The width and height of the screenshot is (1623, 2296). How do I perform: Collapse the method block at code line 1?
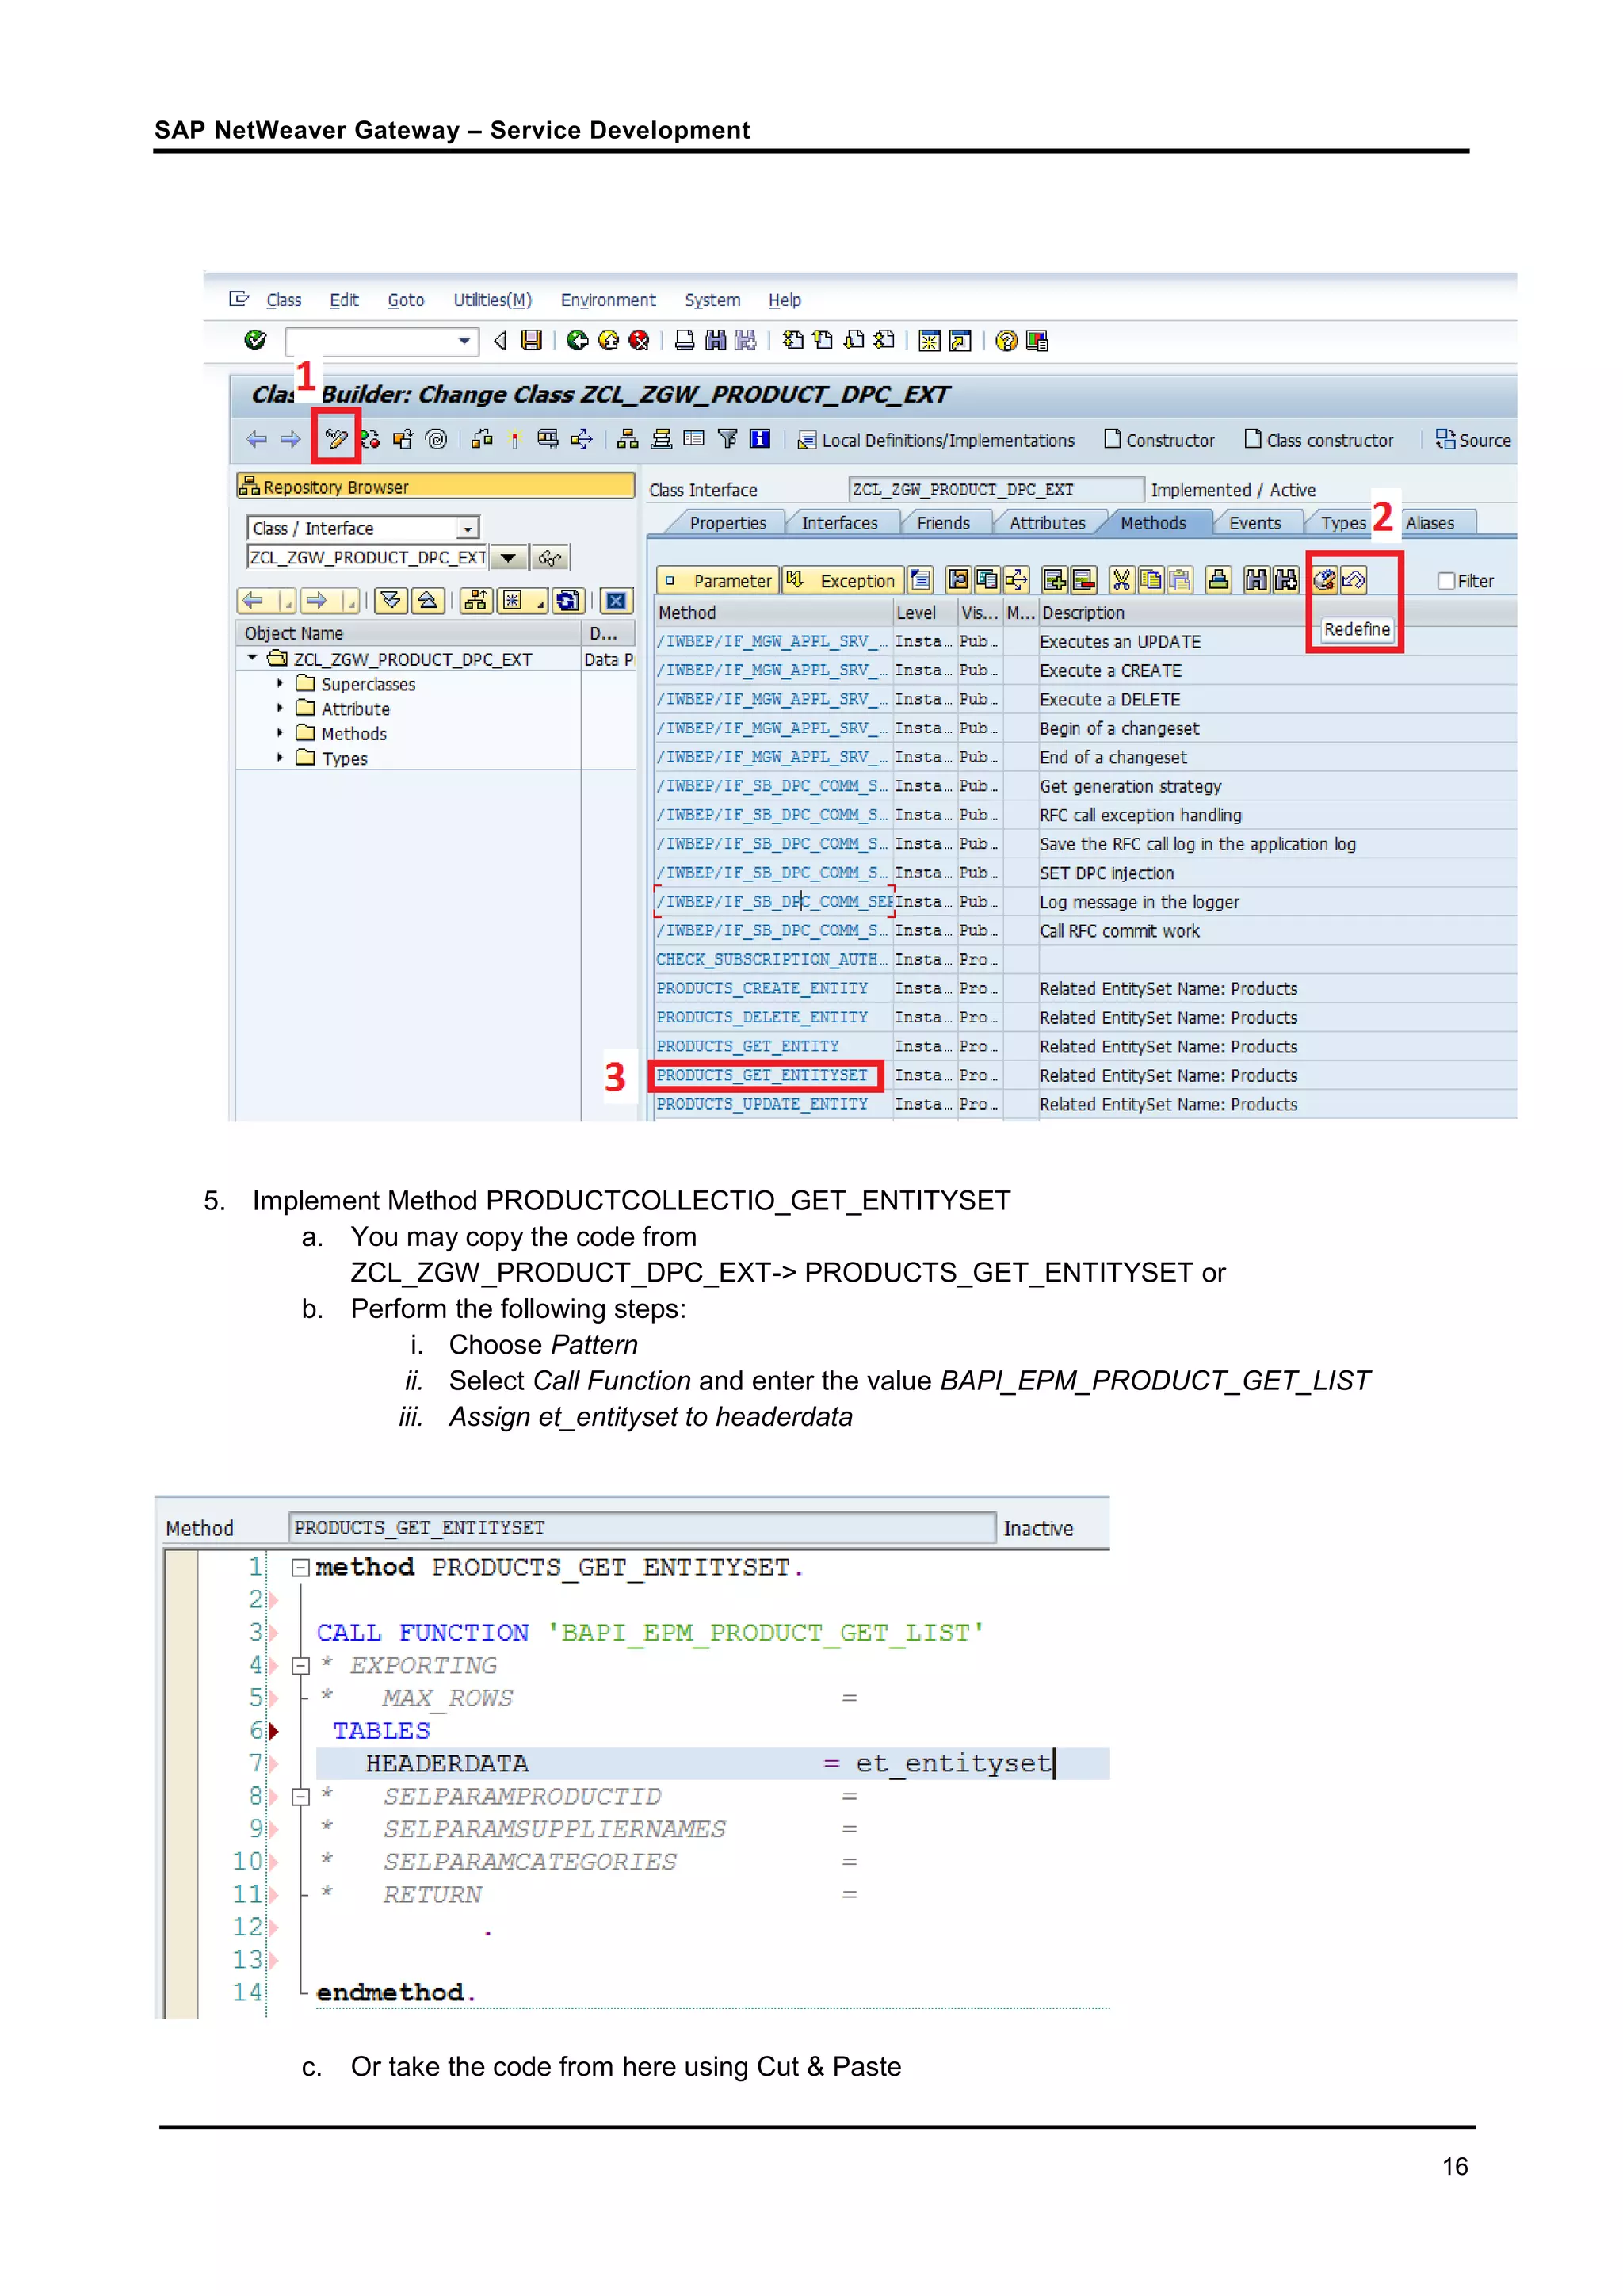[300, 1568]
